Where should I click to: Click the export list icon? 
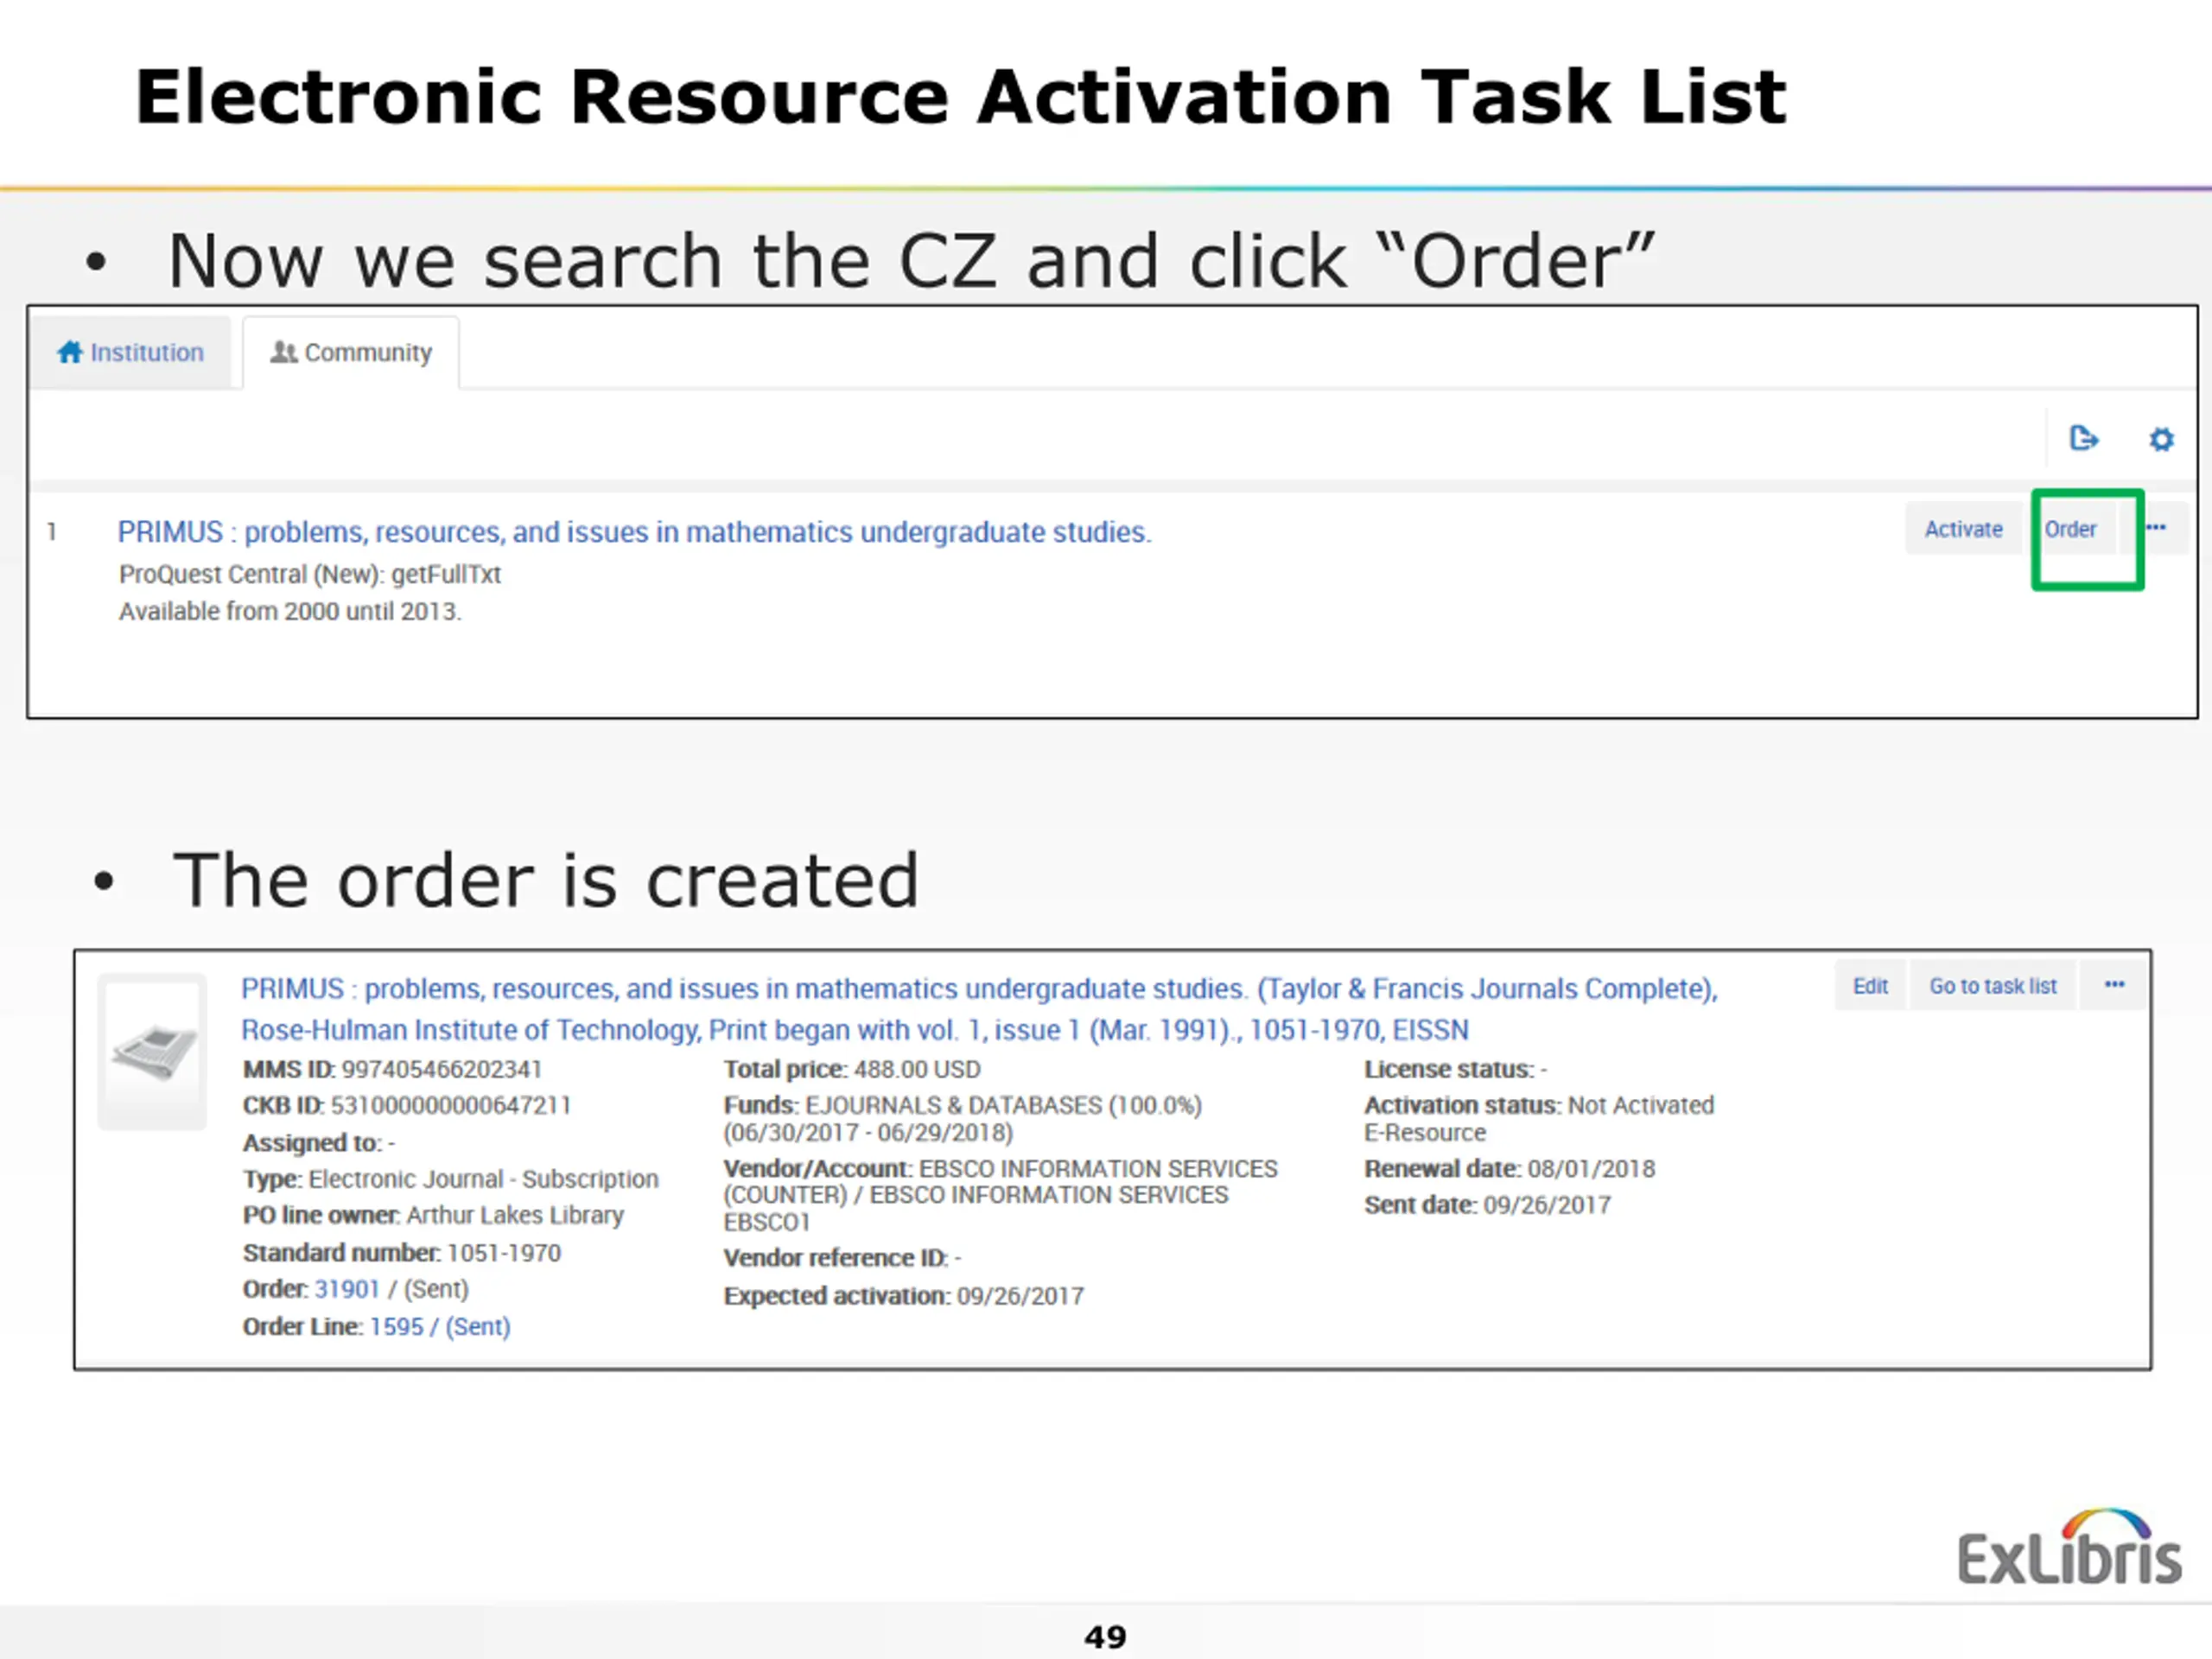[x=2084, y=438]
